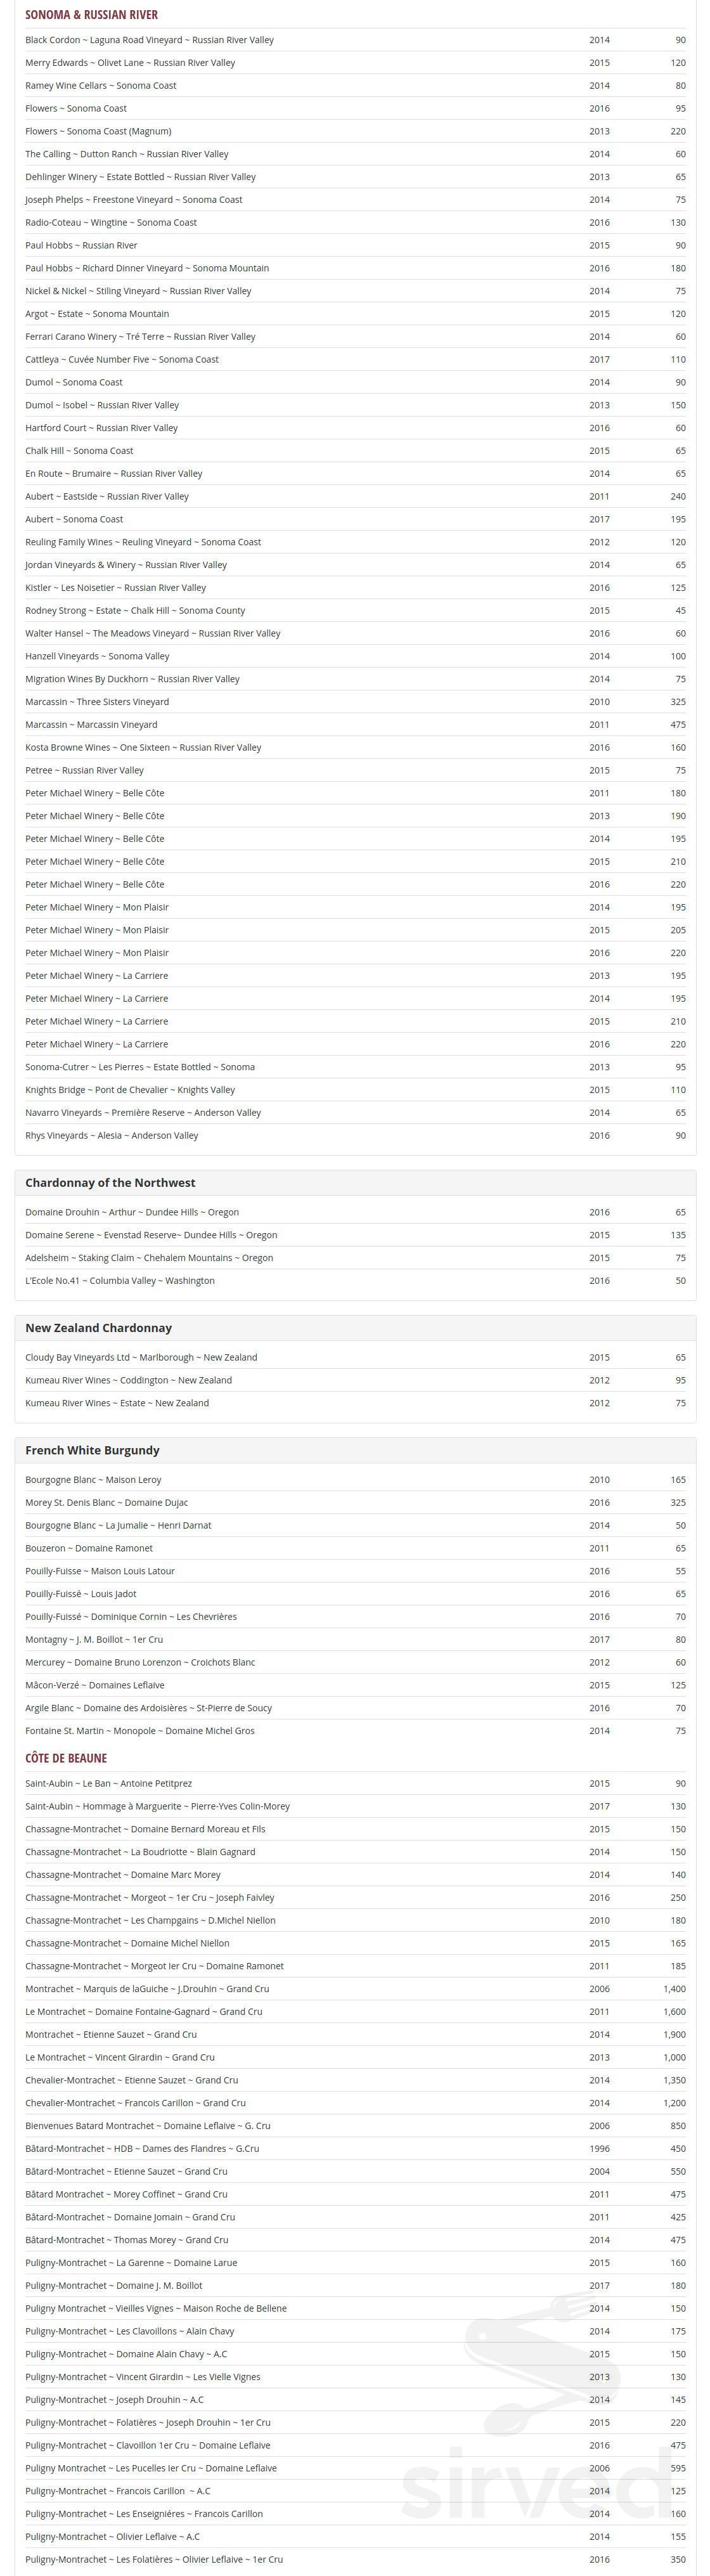Open the Chardonnay of the Northwest section header
The image size is (710, 2576).
tap(355, 1182)
